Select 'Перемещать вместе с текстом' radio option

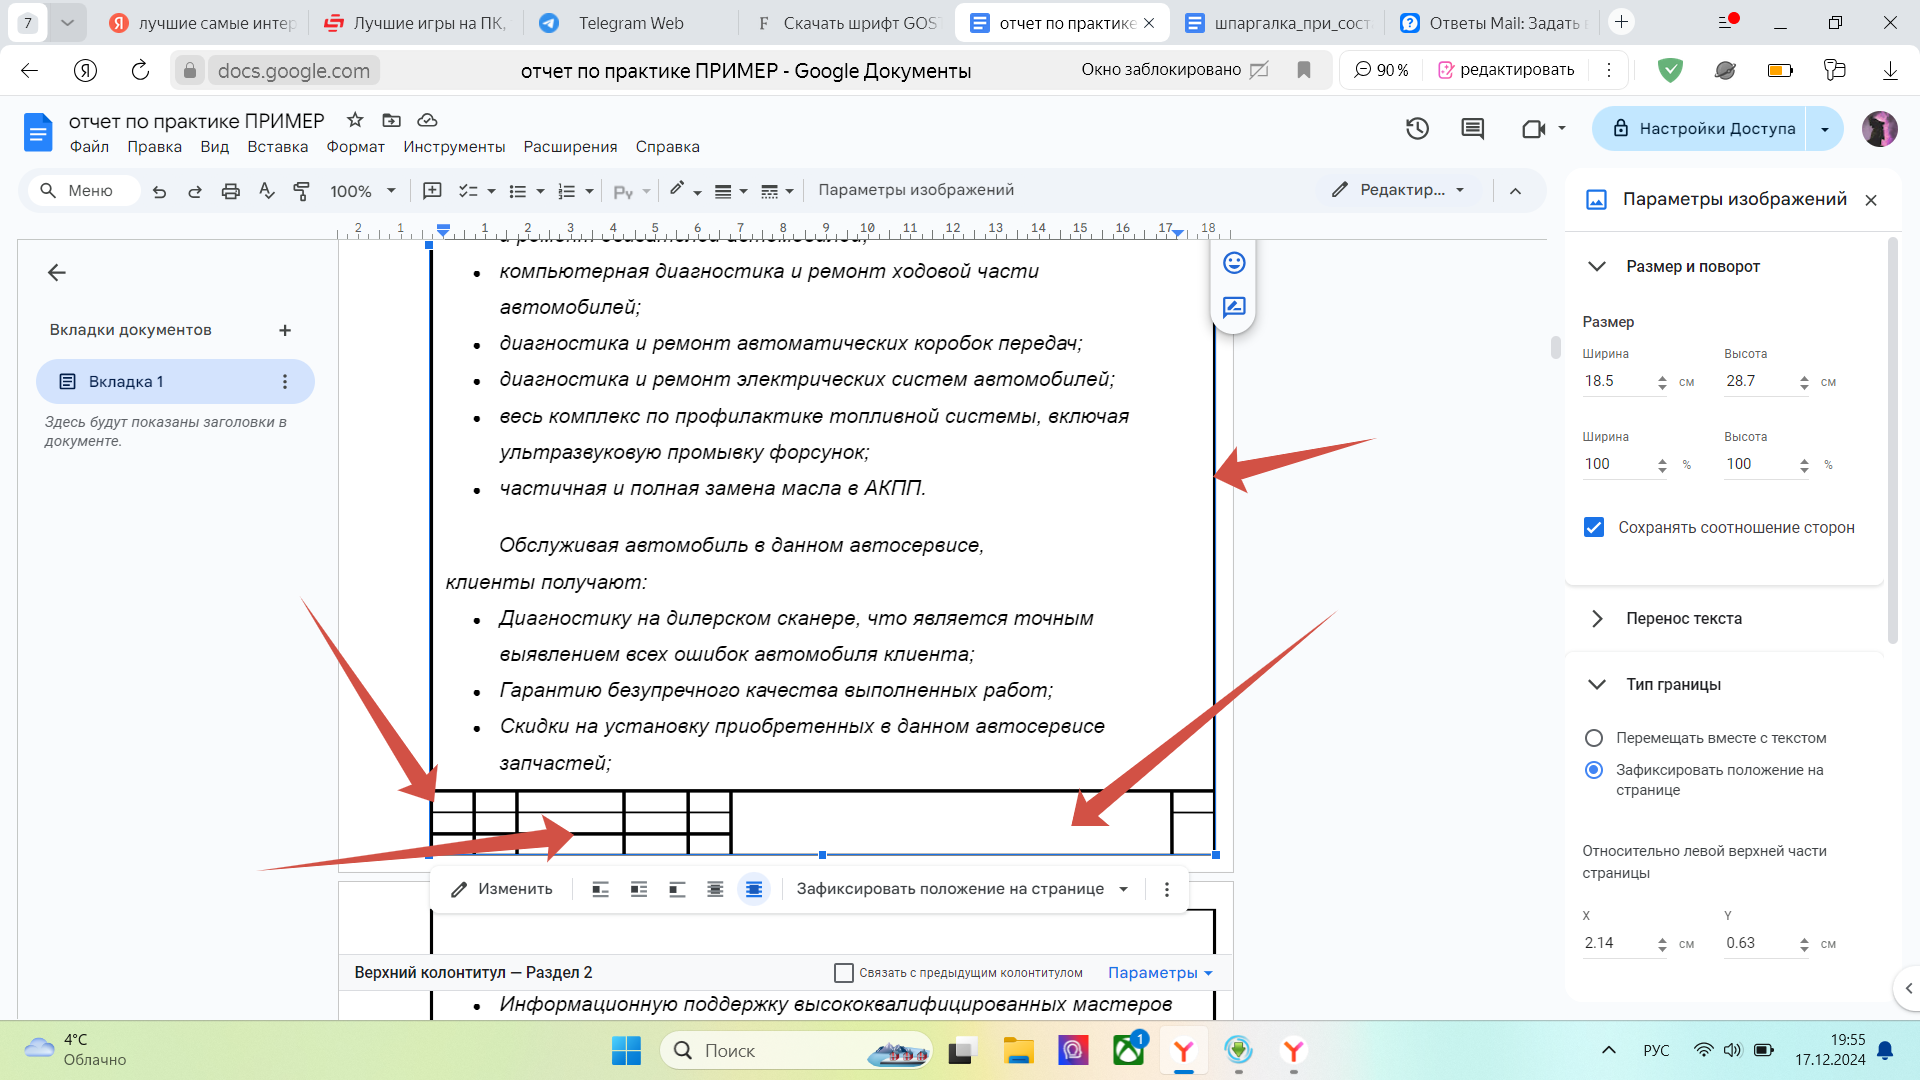[x=1594, y=738]
